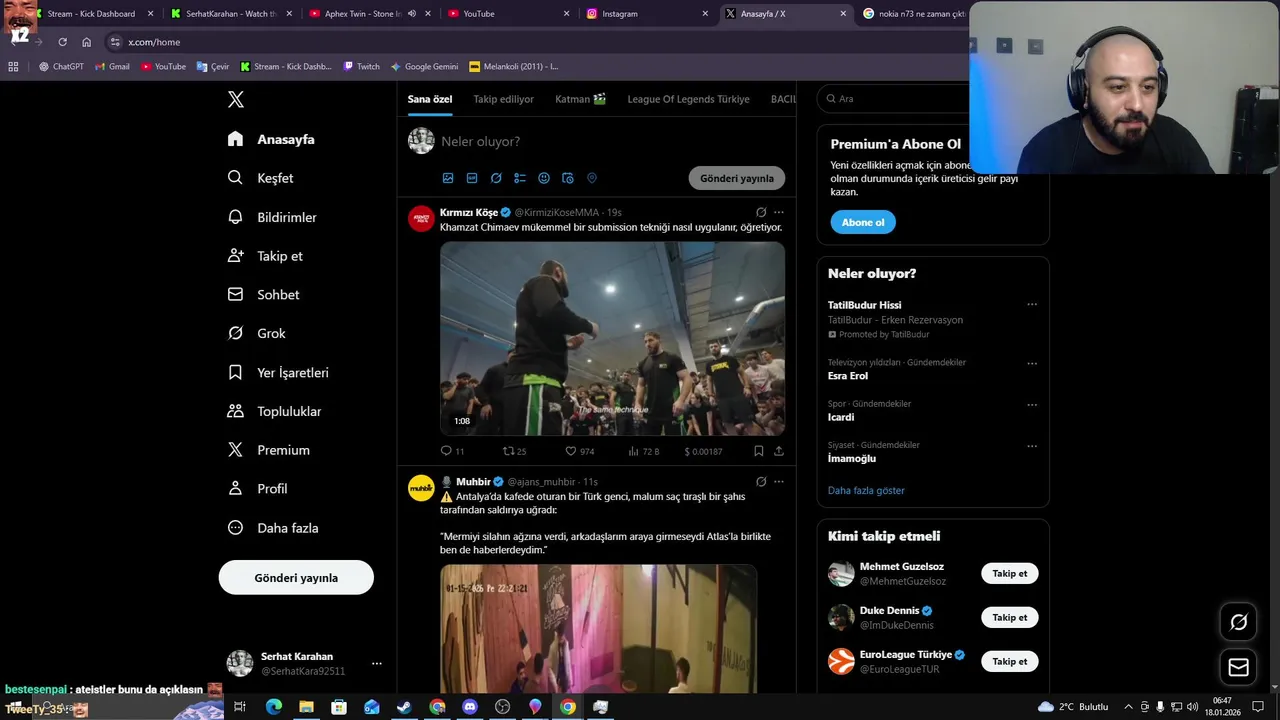This screenshot has width=1280, height=720.
Task: Play the Khamzat Chimaev video
Action: [x=612, y=338]
